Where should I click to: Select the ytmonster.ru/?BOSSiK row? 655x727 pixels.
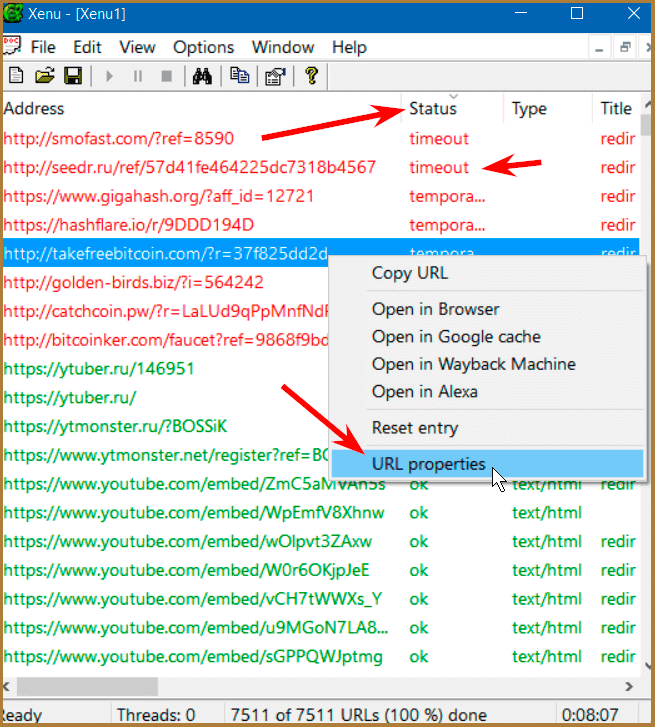167,426
